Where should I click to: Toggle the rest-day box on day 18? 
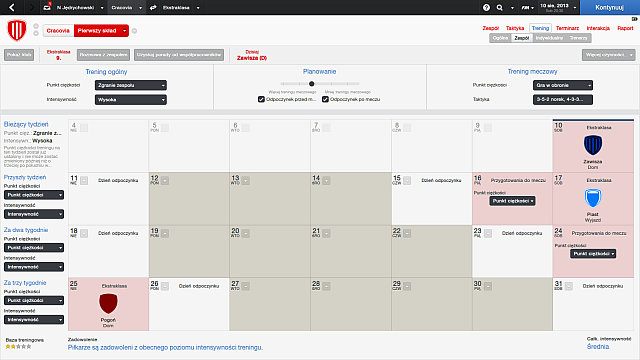[x=84, y=233]
